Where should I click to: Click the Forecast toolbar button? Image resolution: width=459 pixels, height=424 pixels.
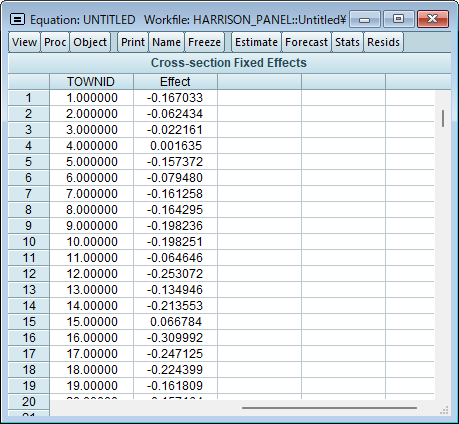[306, 42]
